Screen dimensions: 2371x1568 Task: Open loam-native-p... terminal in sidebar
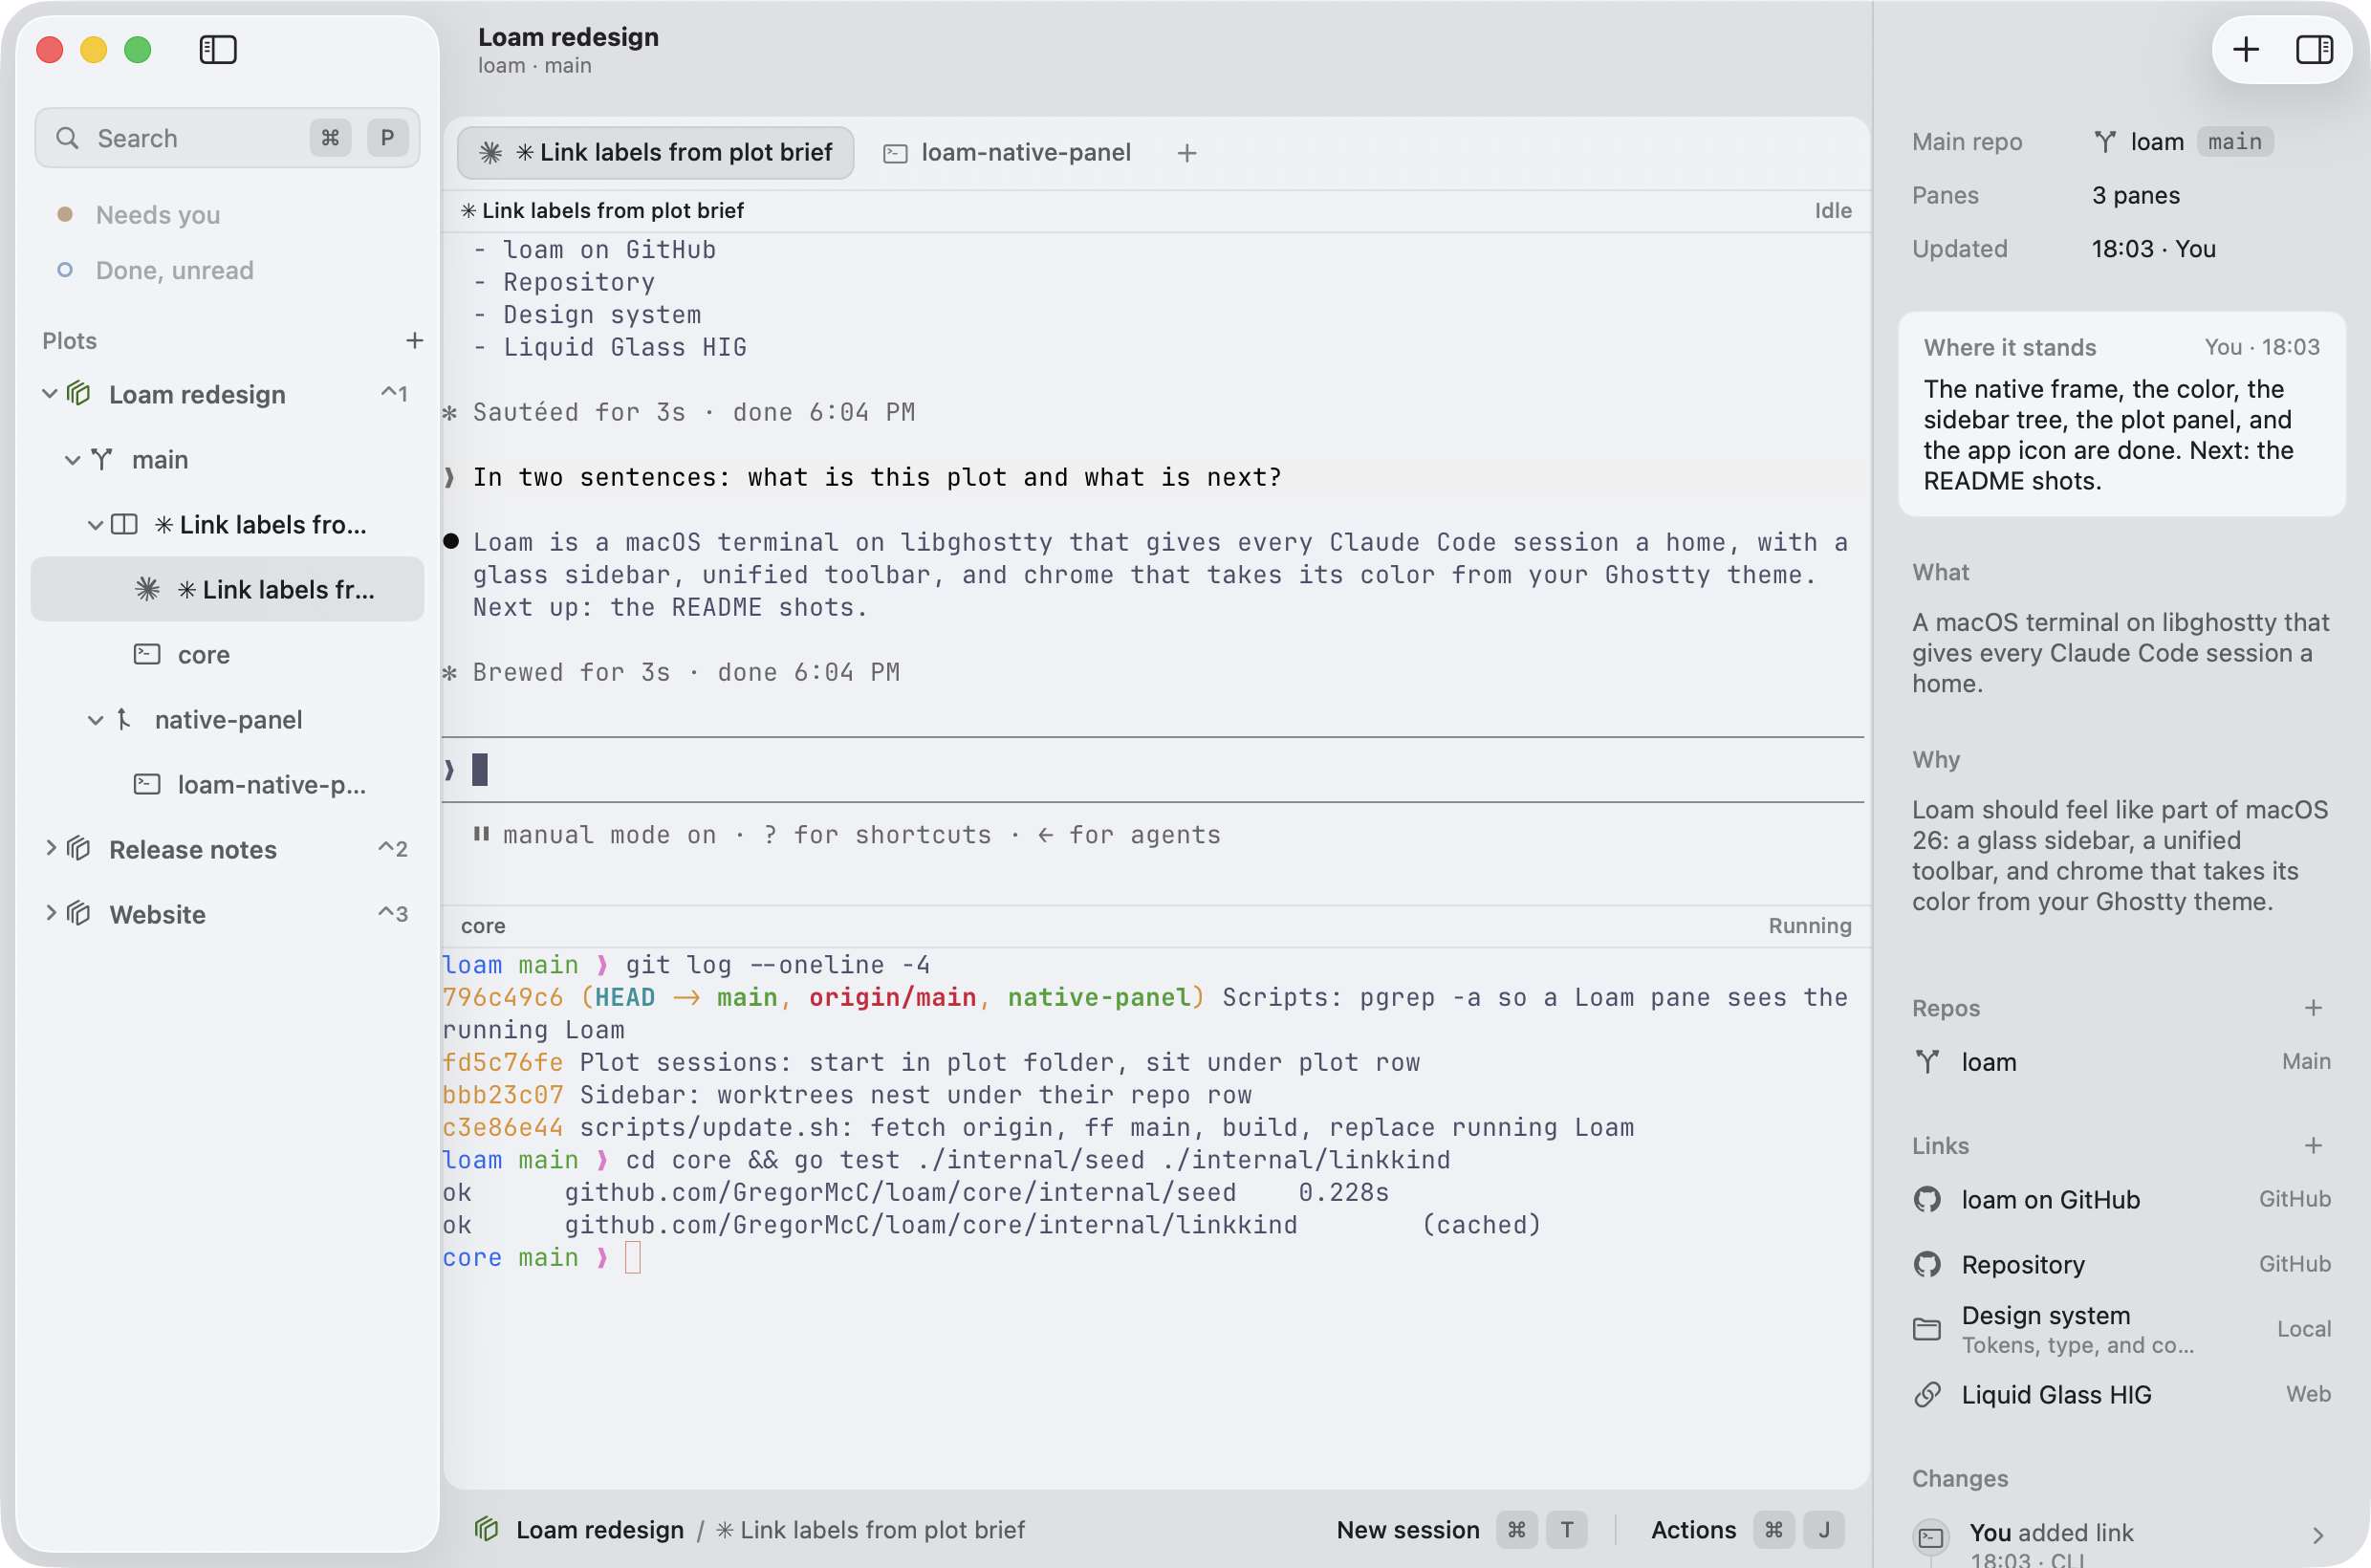tap(227, 784)
